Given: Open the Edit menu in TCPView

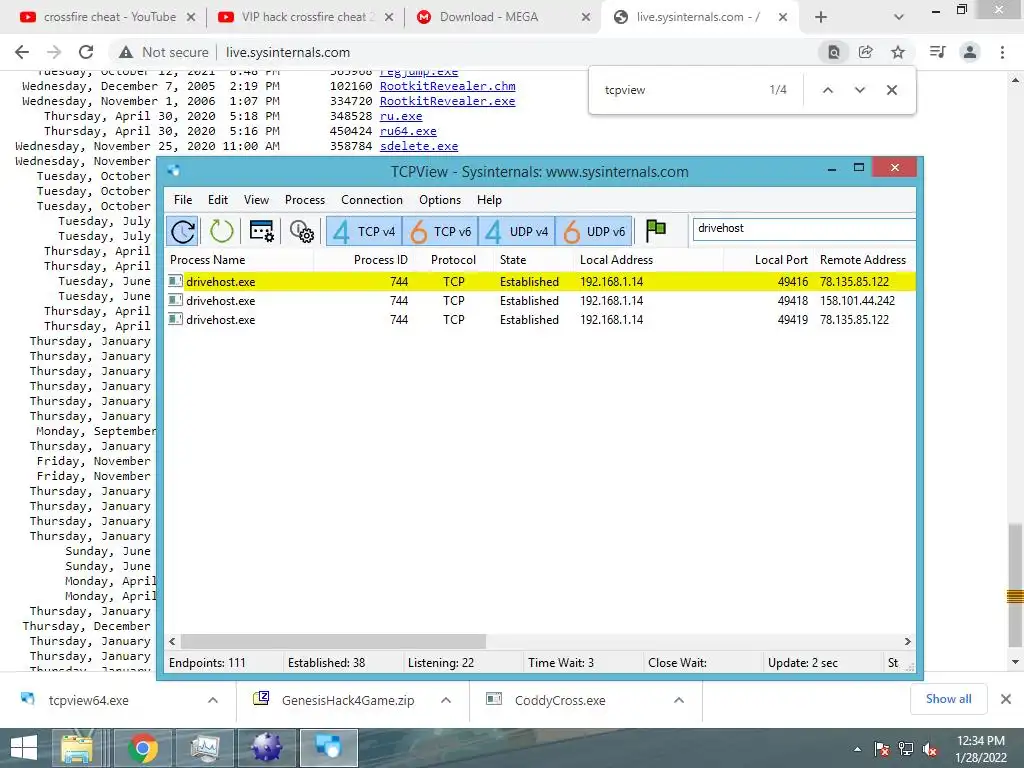Looking at the screenshot, I should point(218,200).
